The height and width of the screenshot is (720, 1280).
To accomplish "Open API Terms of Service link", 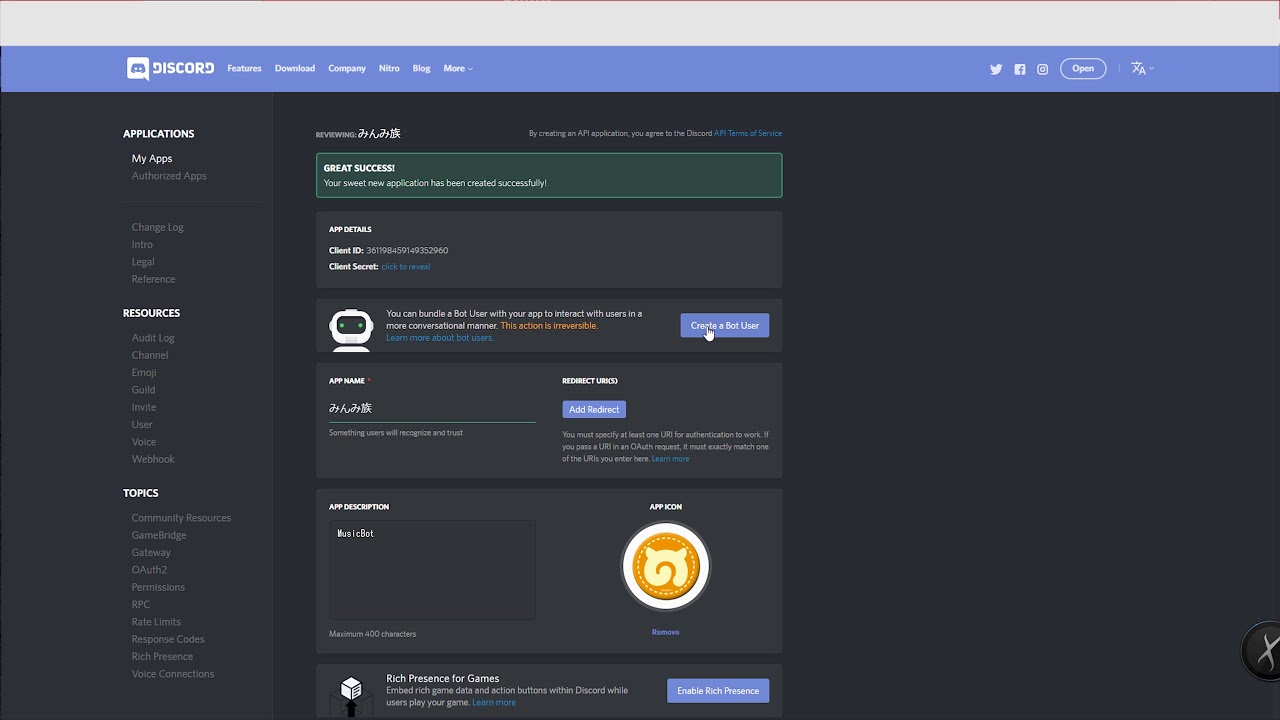I will pyautogui.click(x=748, y=133).
